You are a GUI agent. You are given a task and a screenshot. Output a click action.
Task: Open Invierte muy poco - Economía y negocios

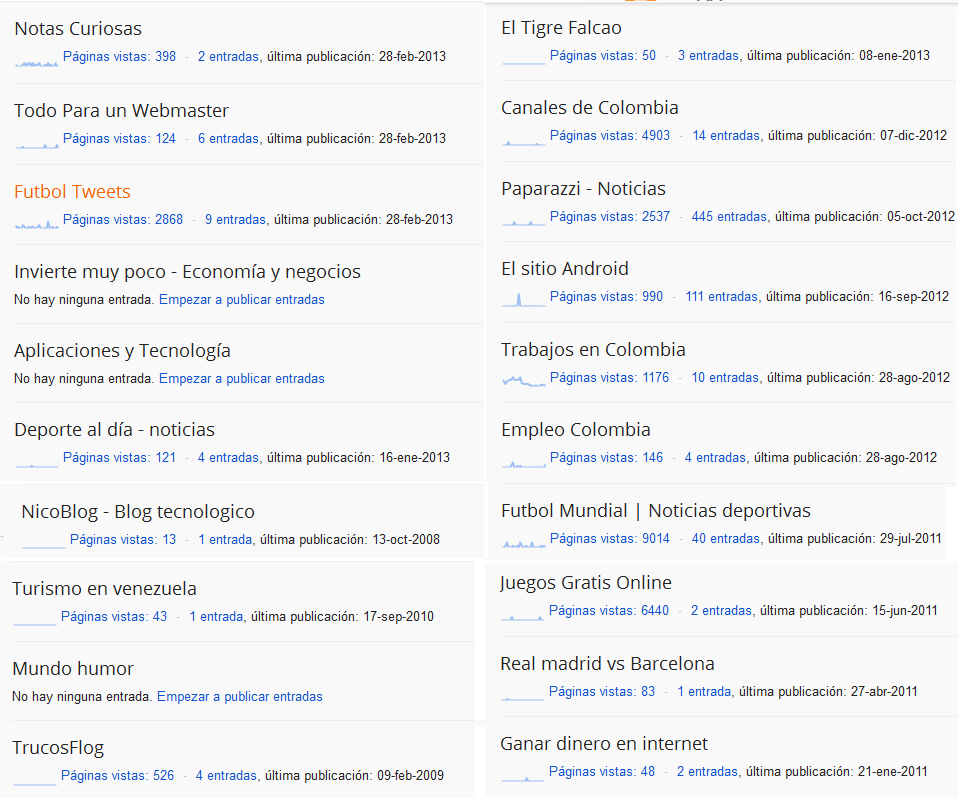[187, 271]
